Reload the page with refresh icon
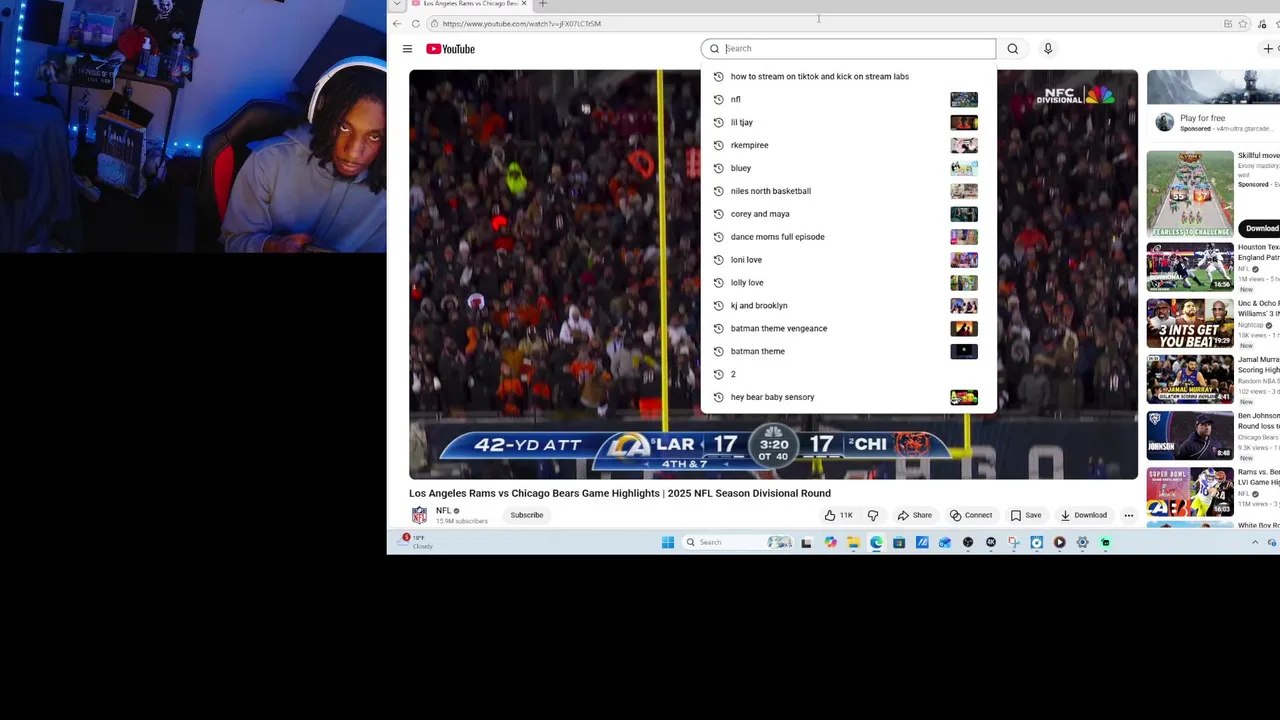 tap(415, 23)
